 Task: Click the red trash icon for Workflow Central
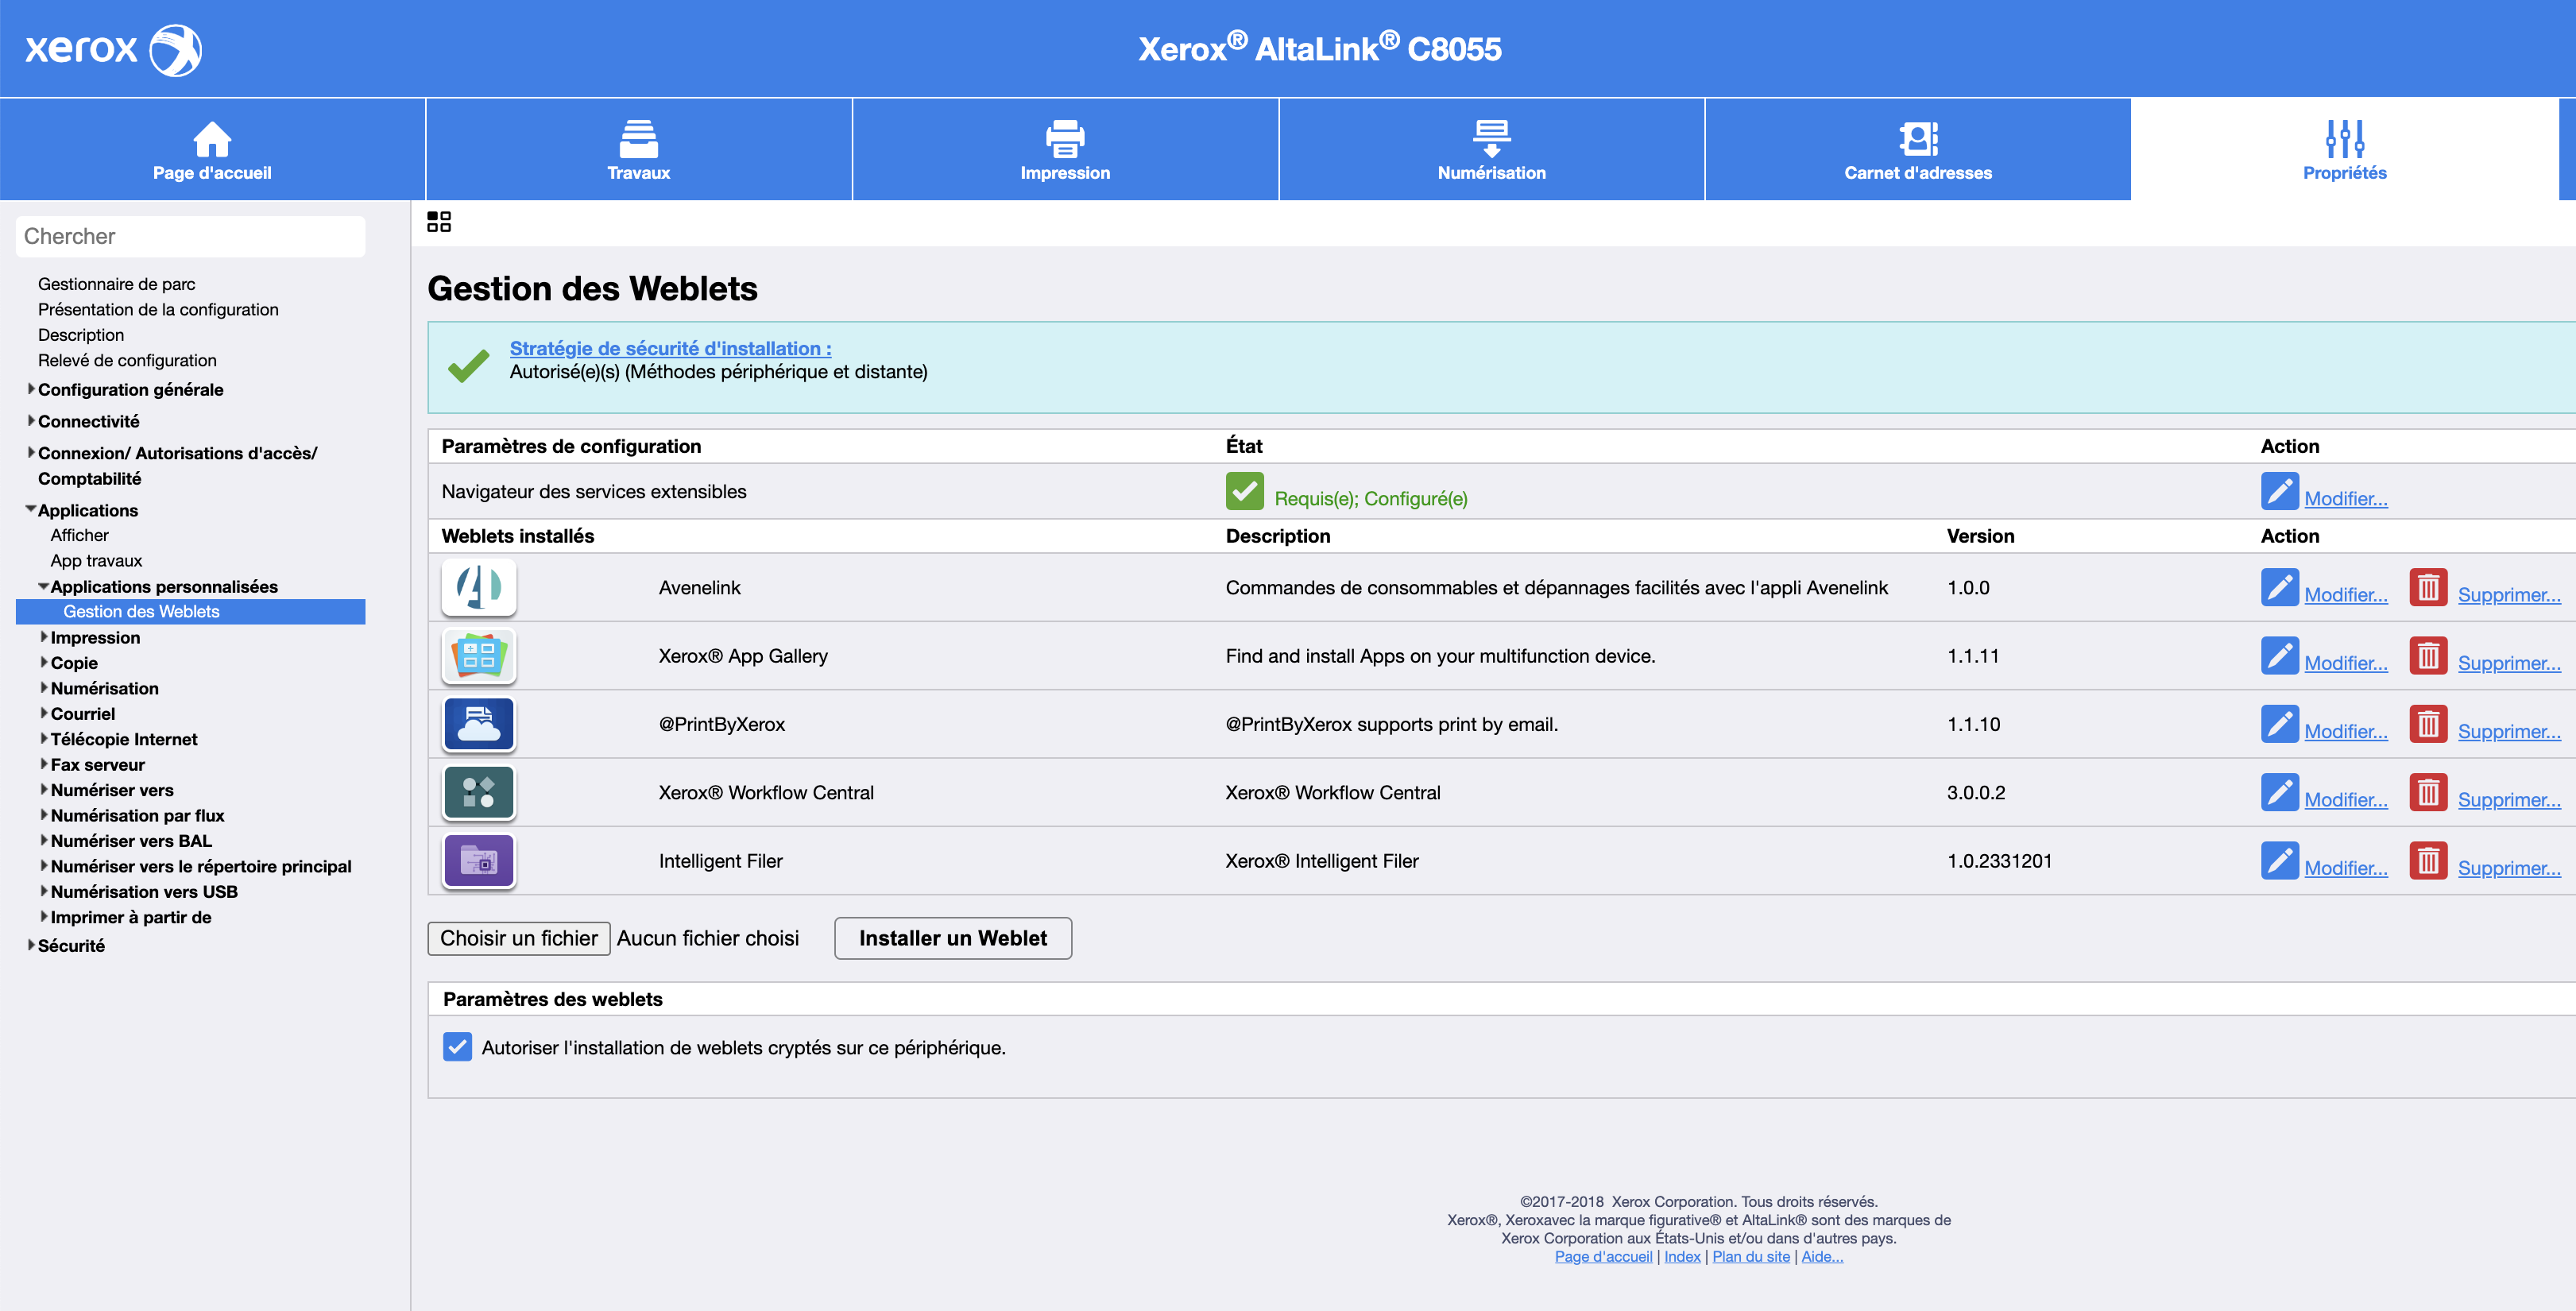[2428, 792]
